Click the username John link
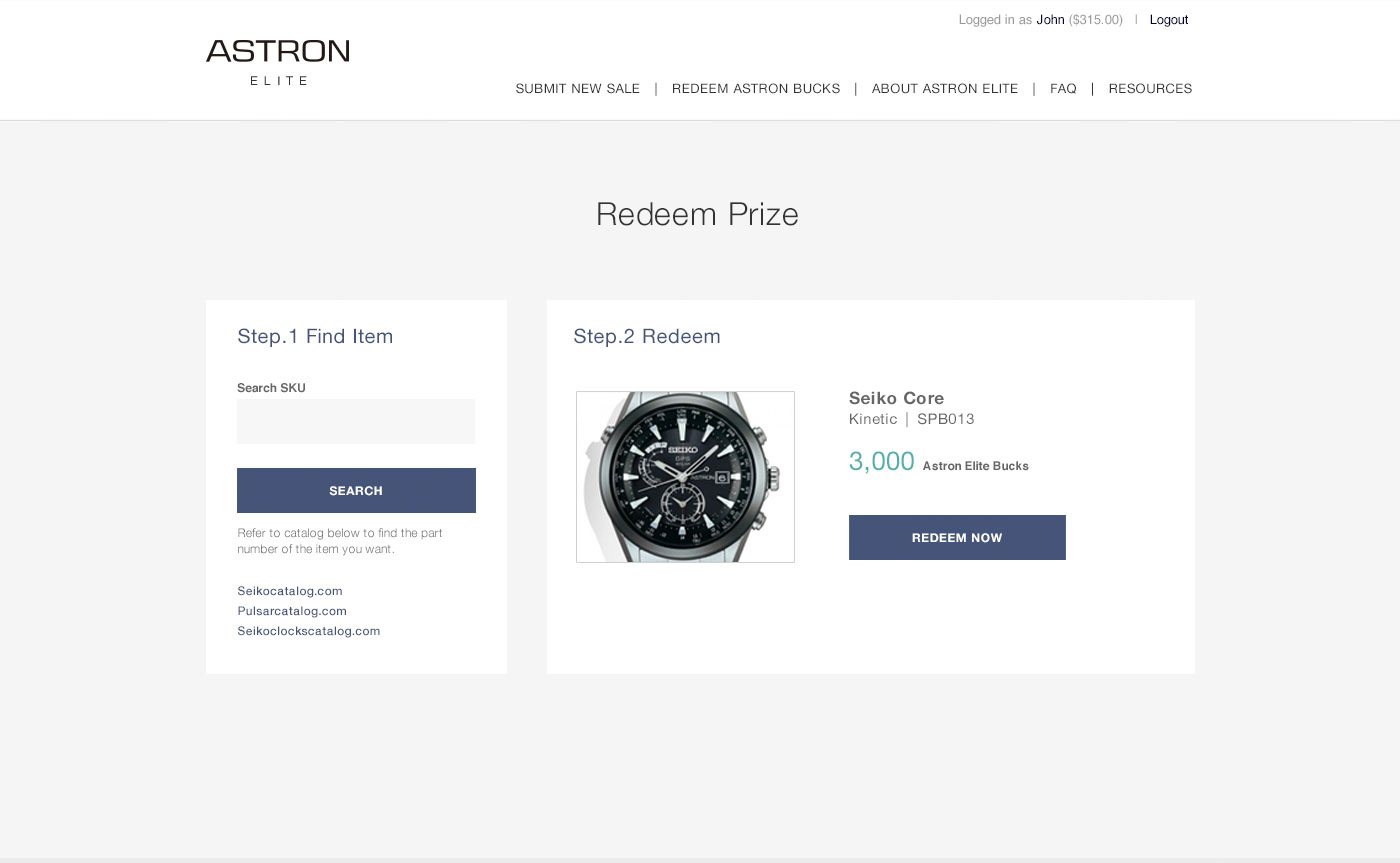Screen dimensions: 1400x863 (1050, 20)
